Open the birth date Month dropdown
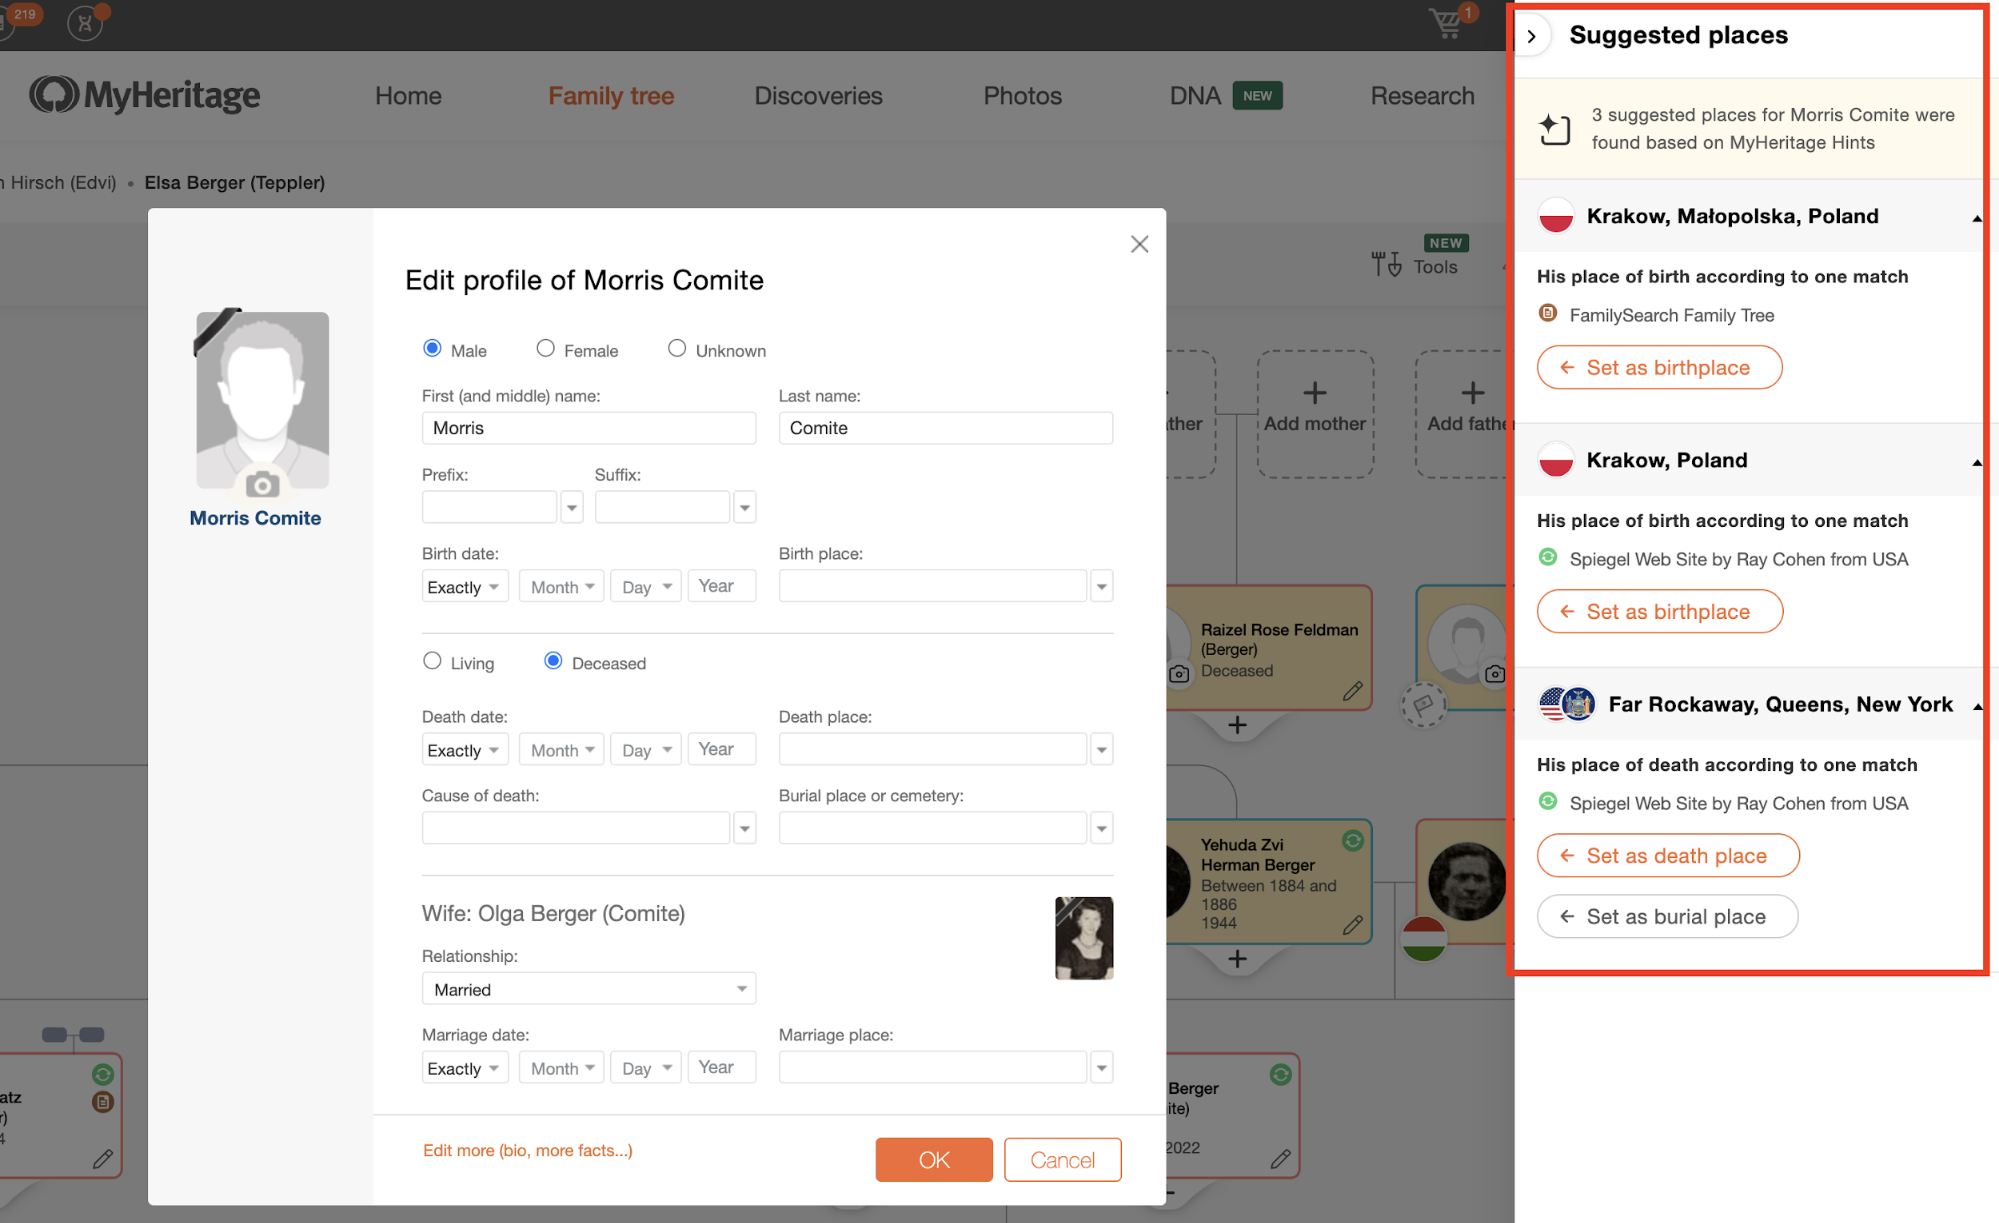The image size is (1999, 1223). point(562,587)
